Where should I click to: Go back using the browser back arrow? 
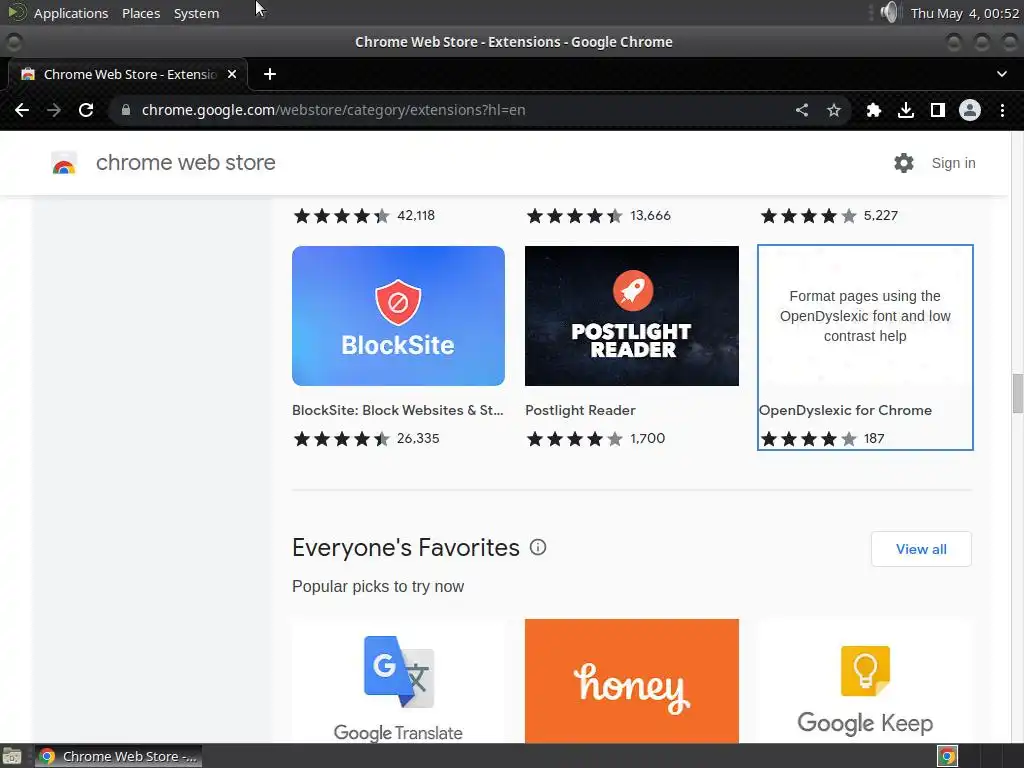coord(22,110)
